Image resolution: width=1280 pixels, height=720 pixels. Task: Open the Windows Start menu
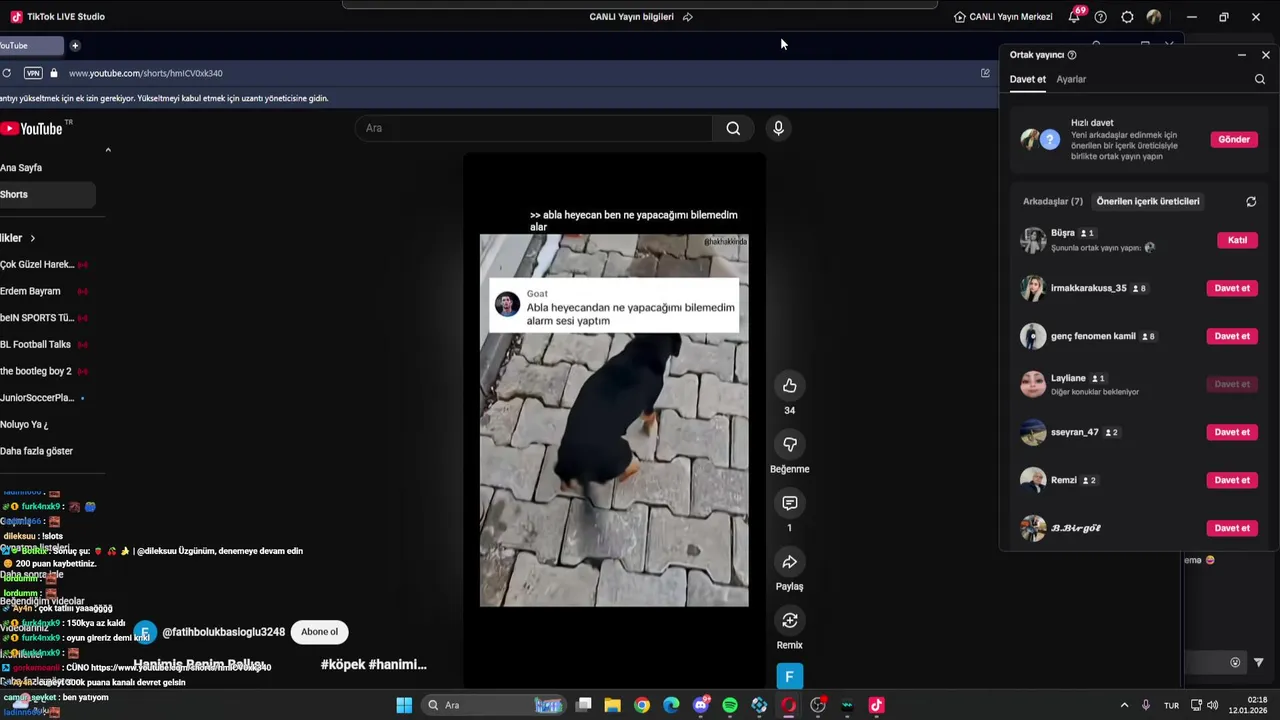coord(404,705)
